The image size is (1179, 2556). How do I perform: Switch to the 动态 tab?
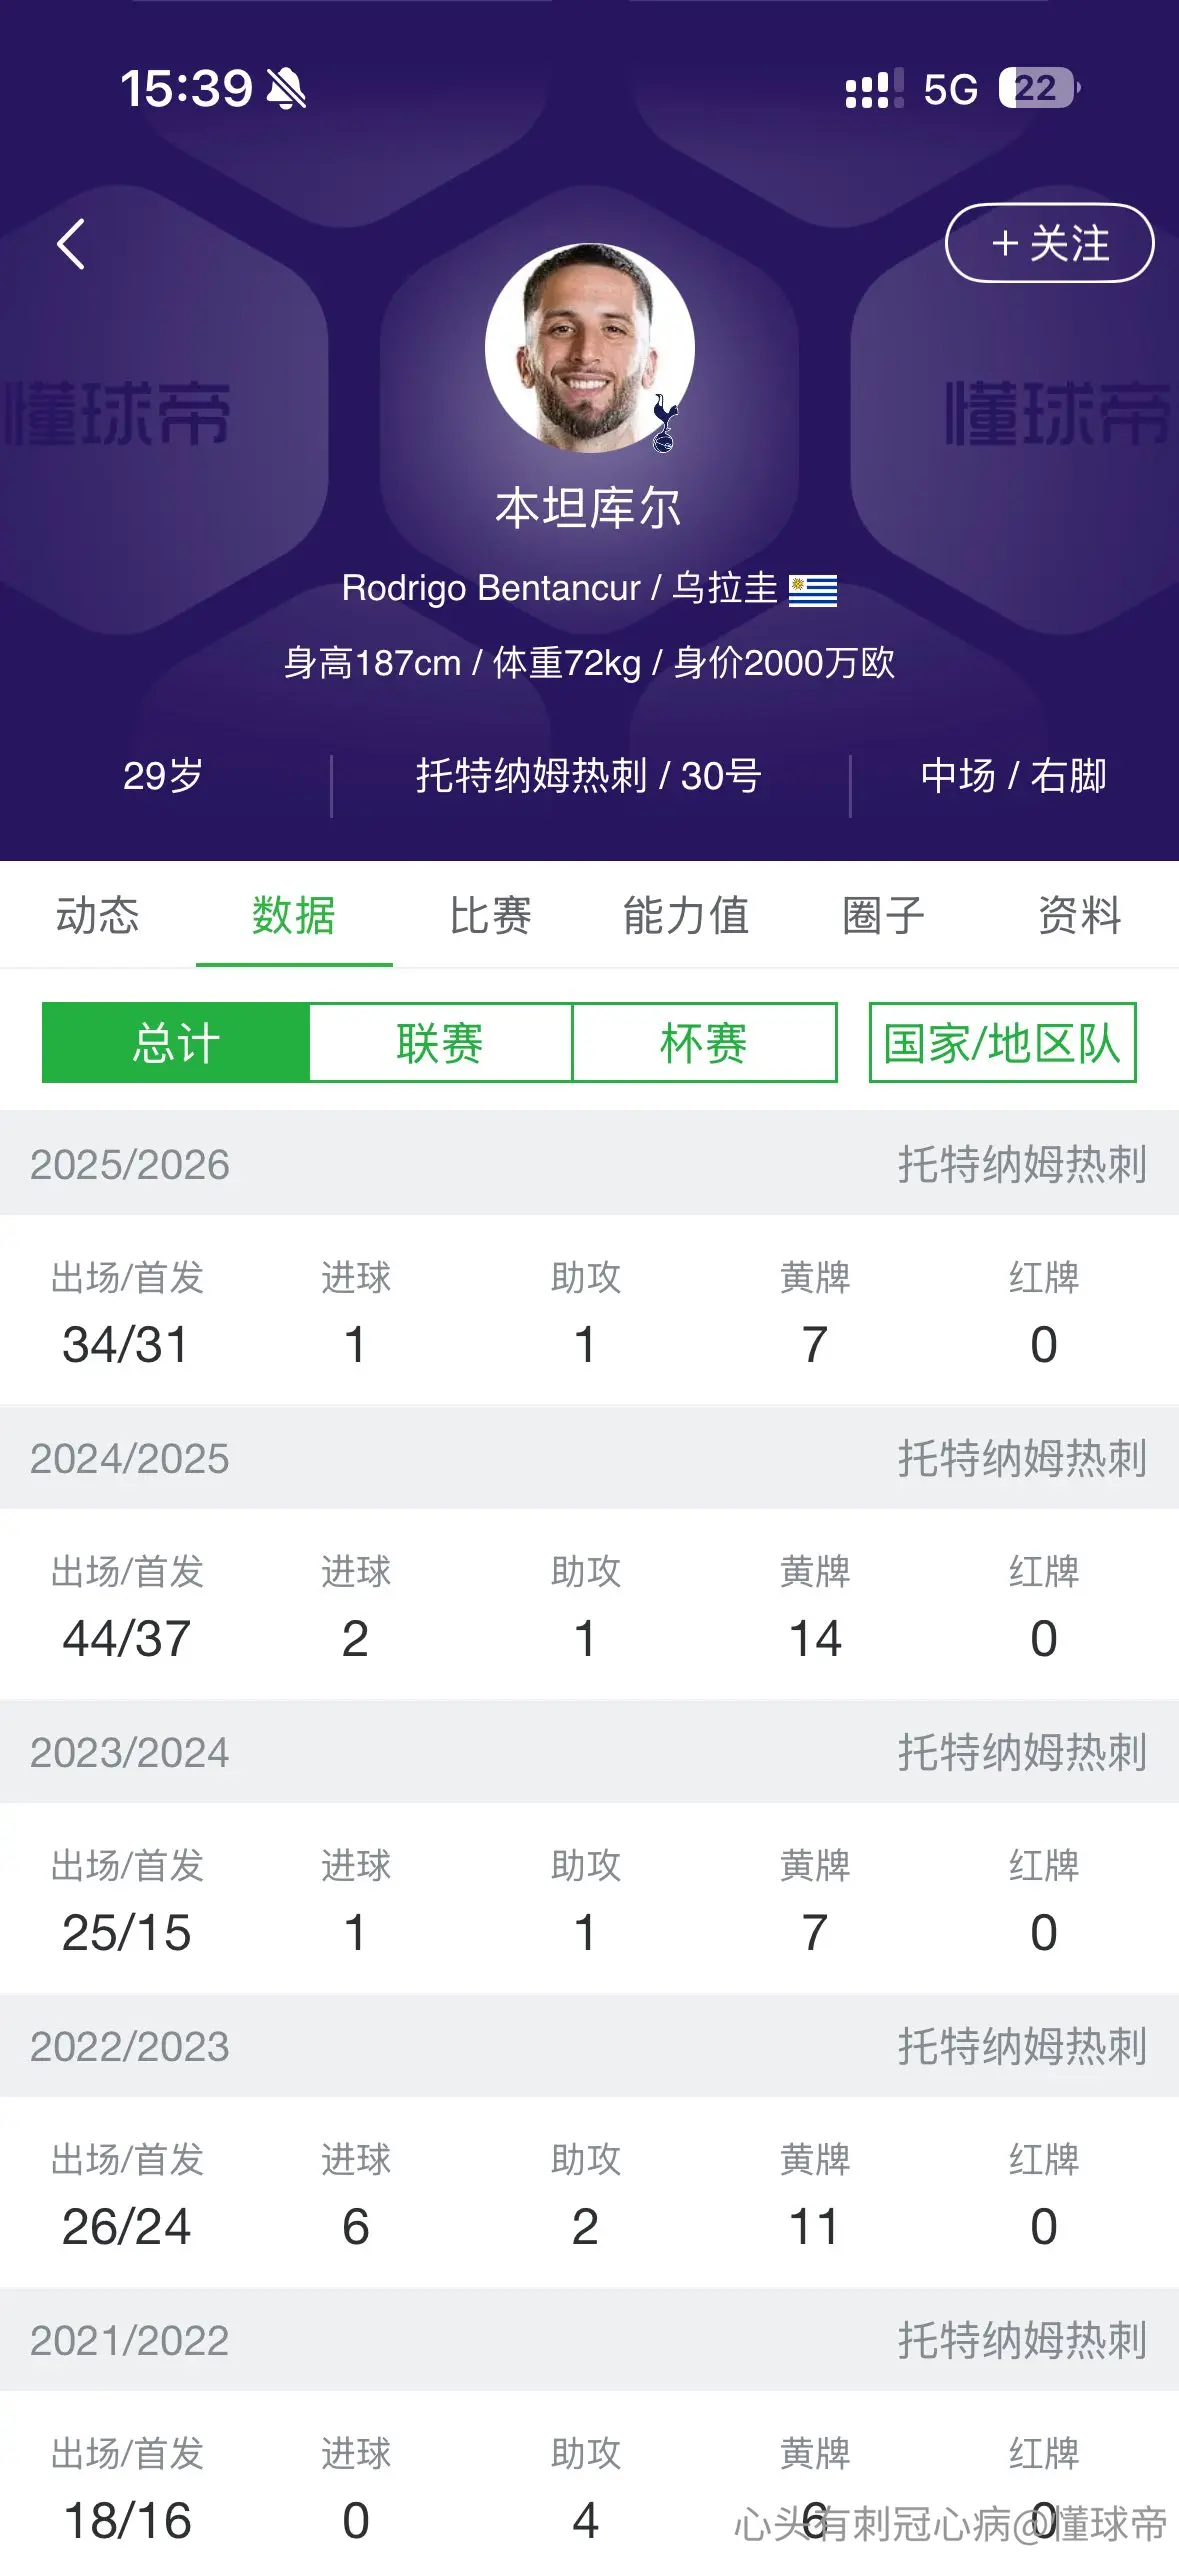[x=98, y=915]
